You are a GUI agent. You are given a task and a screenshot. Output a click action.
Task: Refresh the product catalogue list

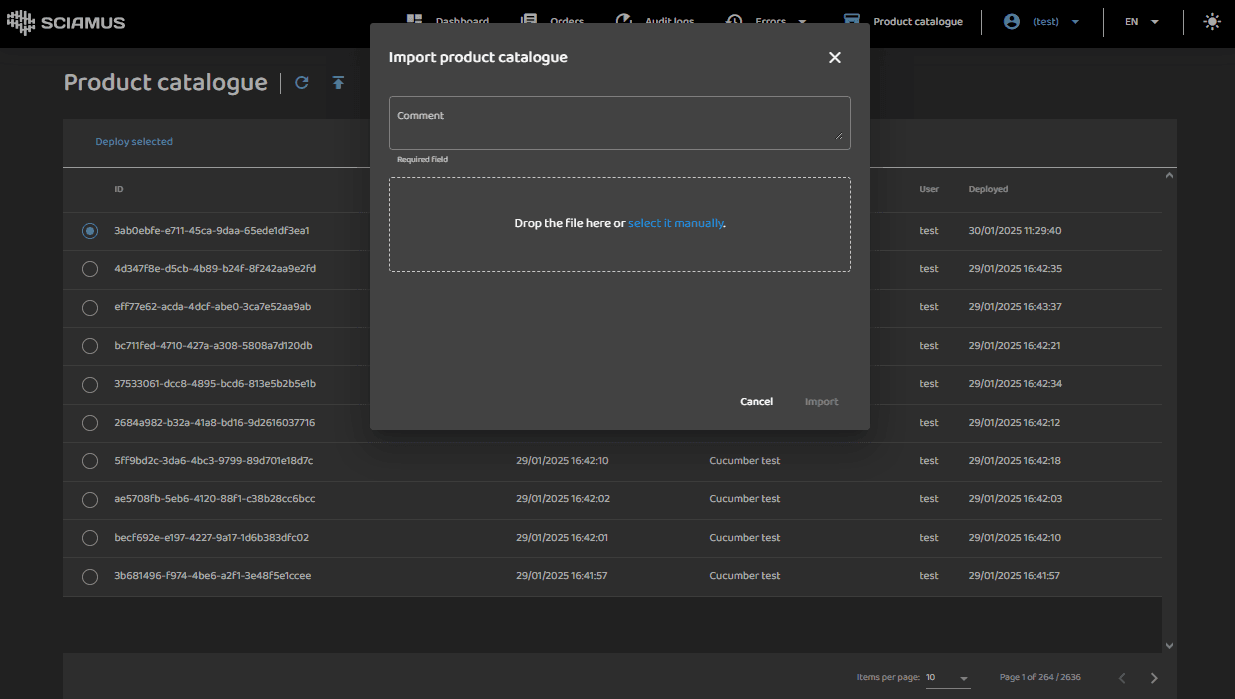pos(302,83)
